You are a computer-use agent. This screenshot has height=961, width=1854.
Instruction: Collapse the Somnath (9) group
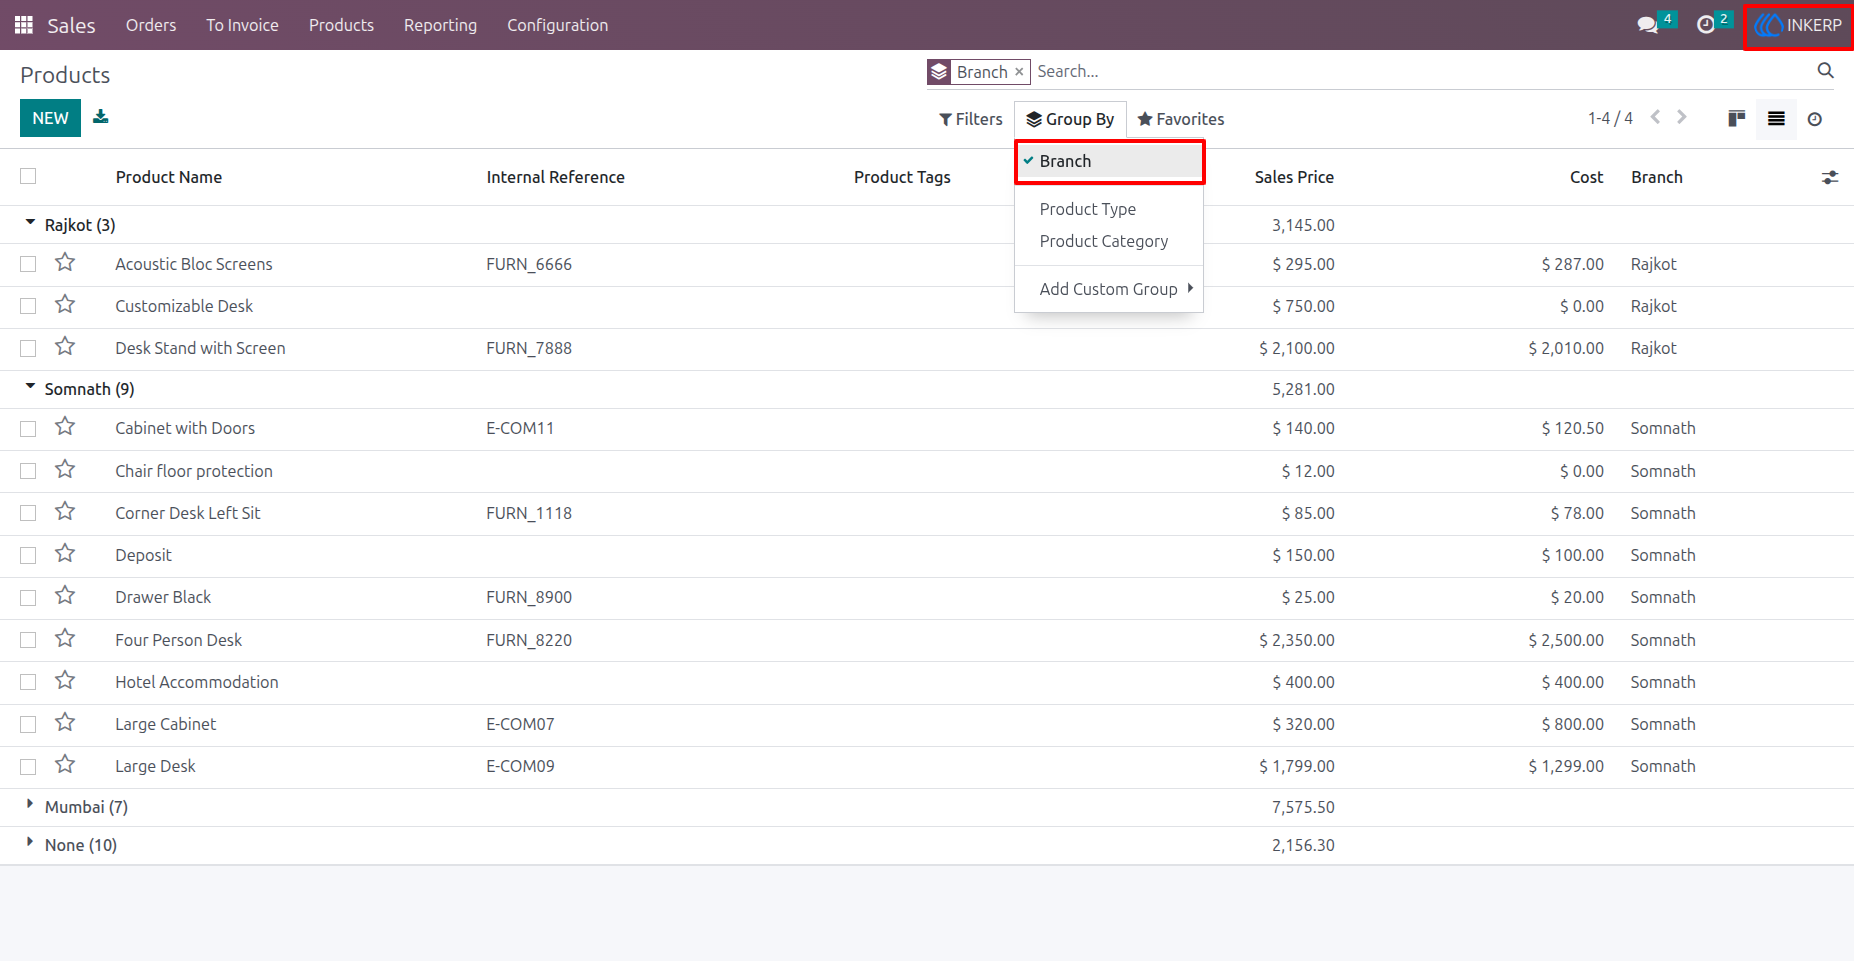79,389
